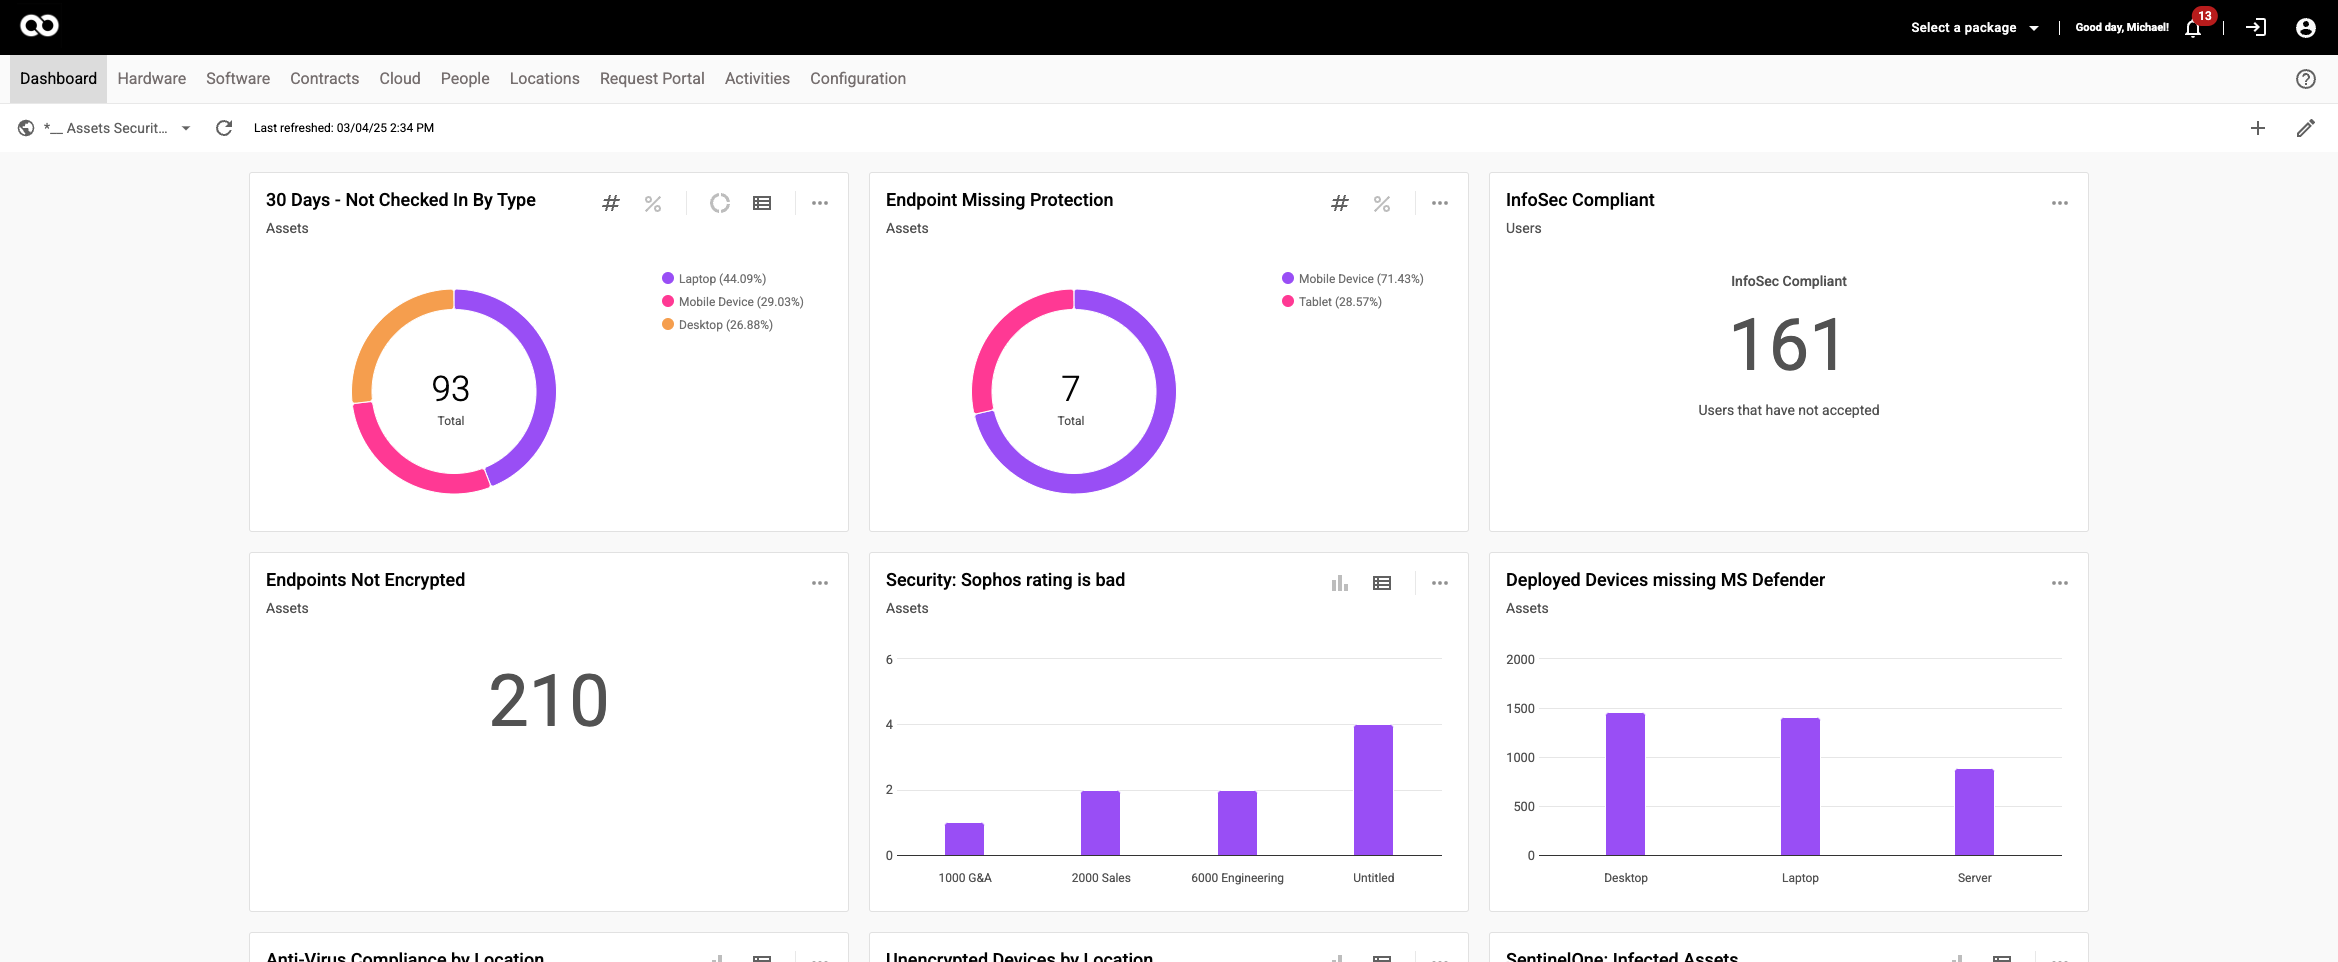The image size is (2338, 962).
Task: Toggle number display on 30 Days widget
Action: (611, 203)
